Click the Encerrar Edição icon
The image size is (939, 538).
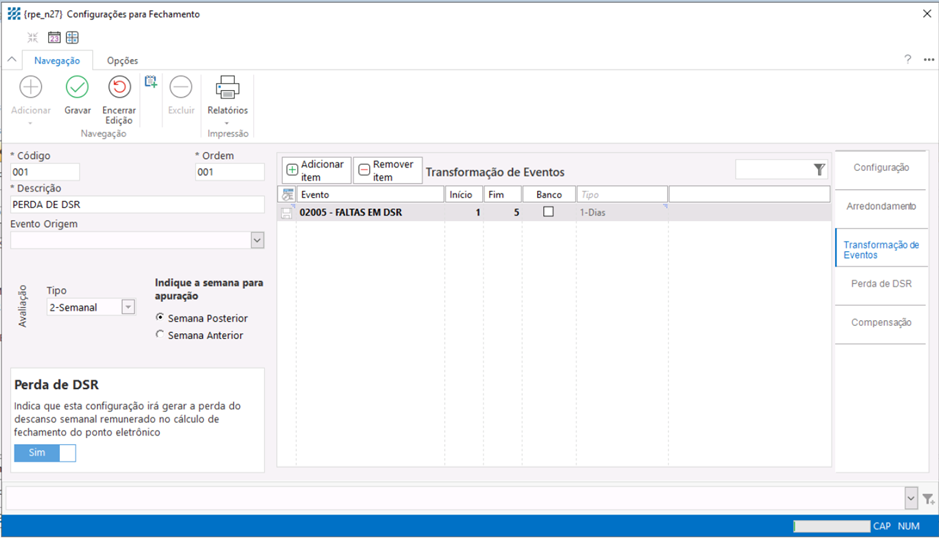[x=119, y=88]
